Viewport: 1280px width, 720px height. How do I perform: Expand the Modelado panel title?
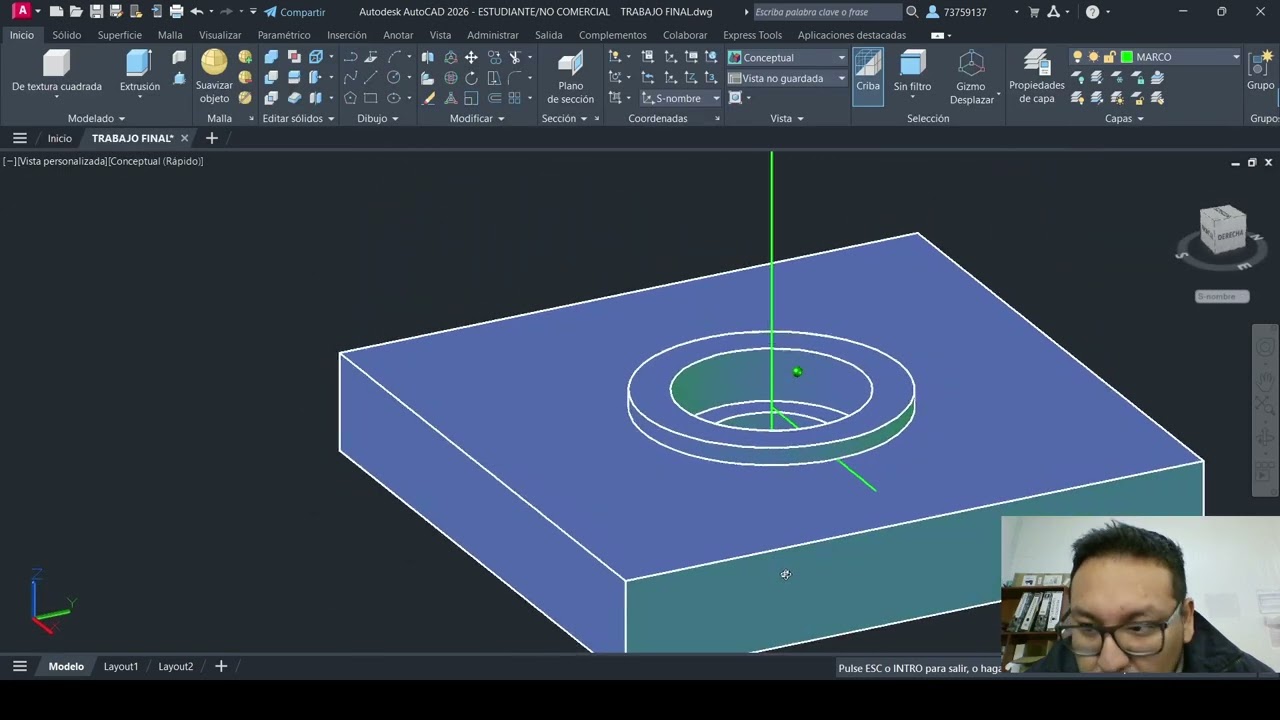[x=96, y=118]
